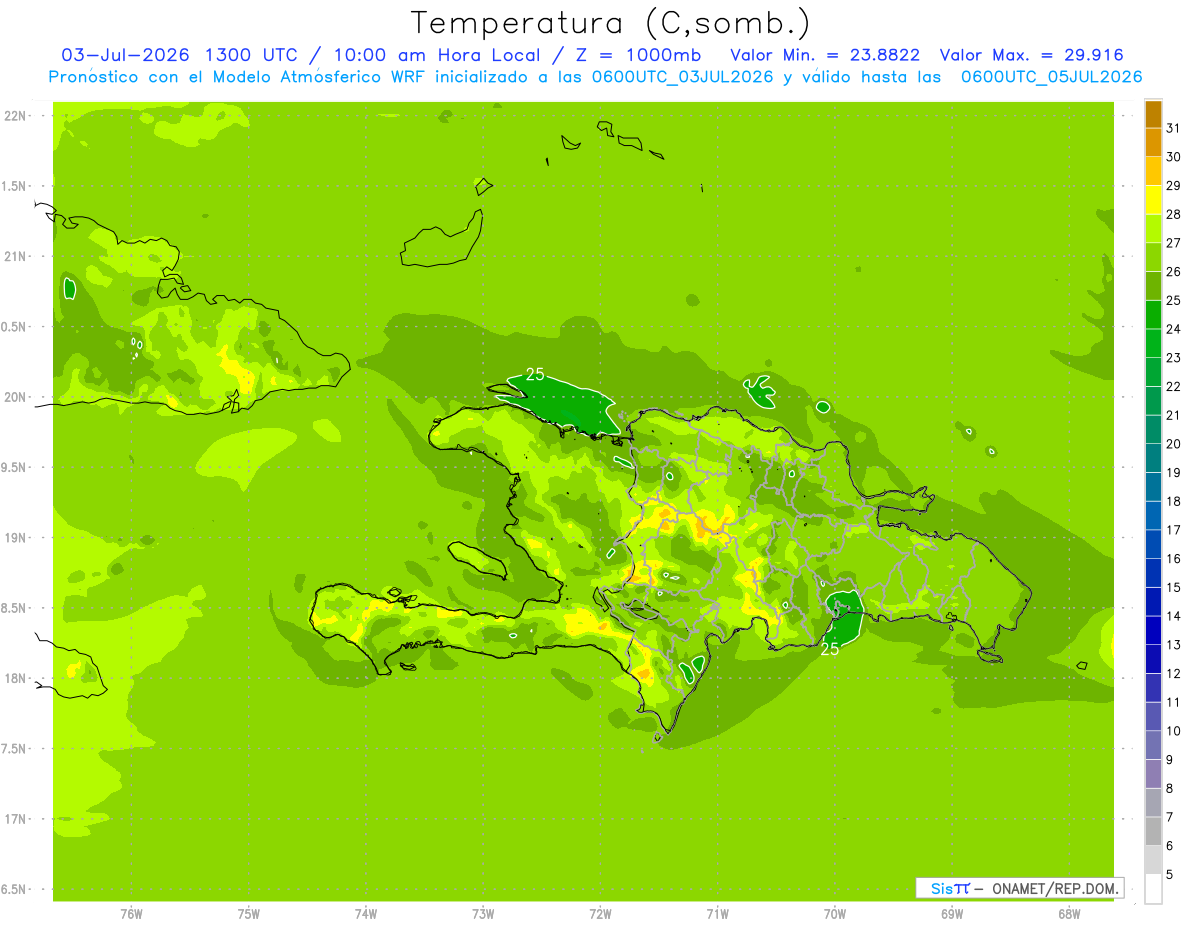
Task: Click the WRF model forecast description line
Action: click(x=596, y=77)
